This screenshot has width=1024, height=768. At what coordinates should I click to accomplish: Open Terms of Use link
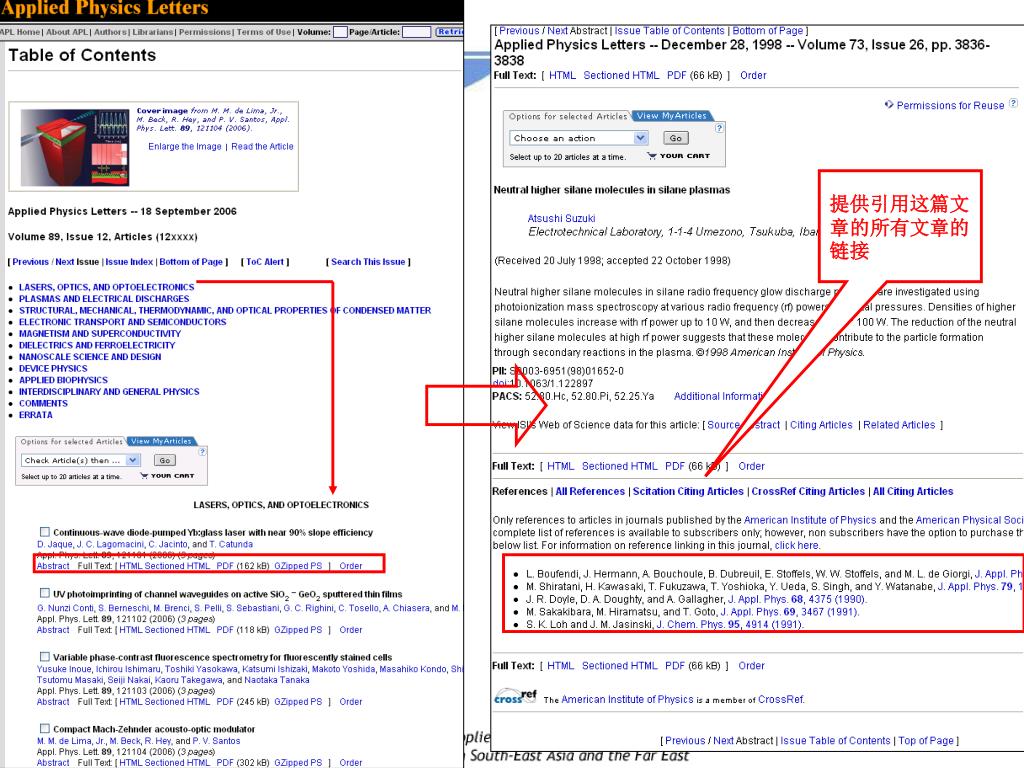[x=264, y=32]
